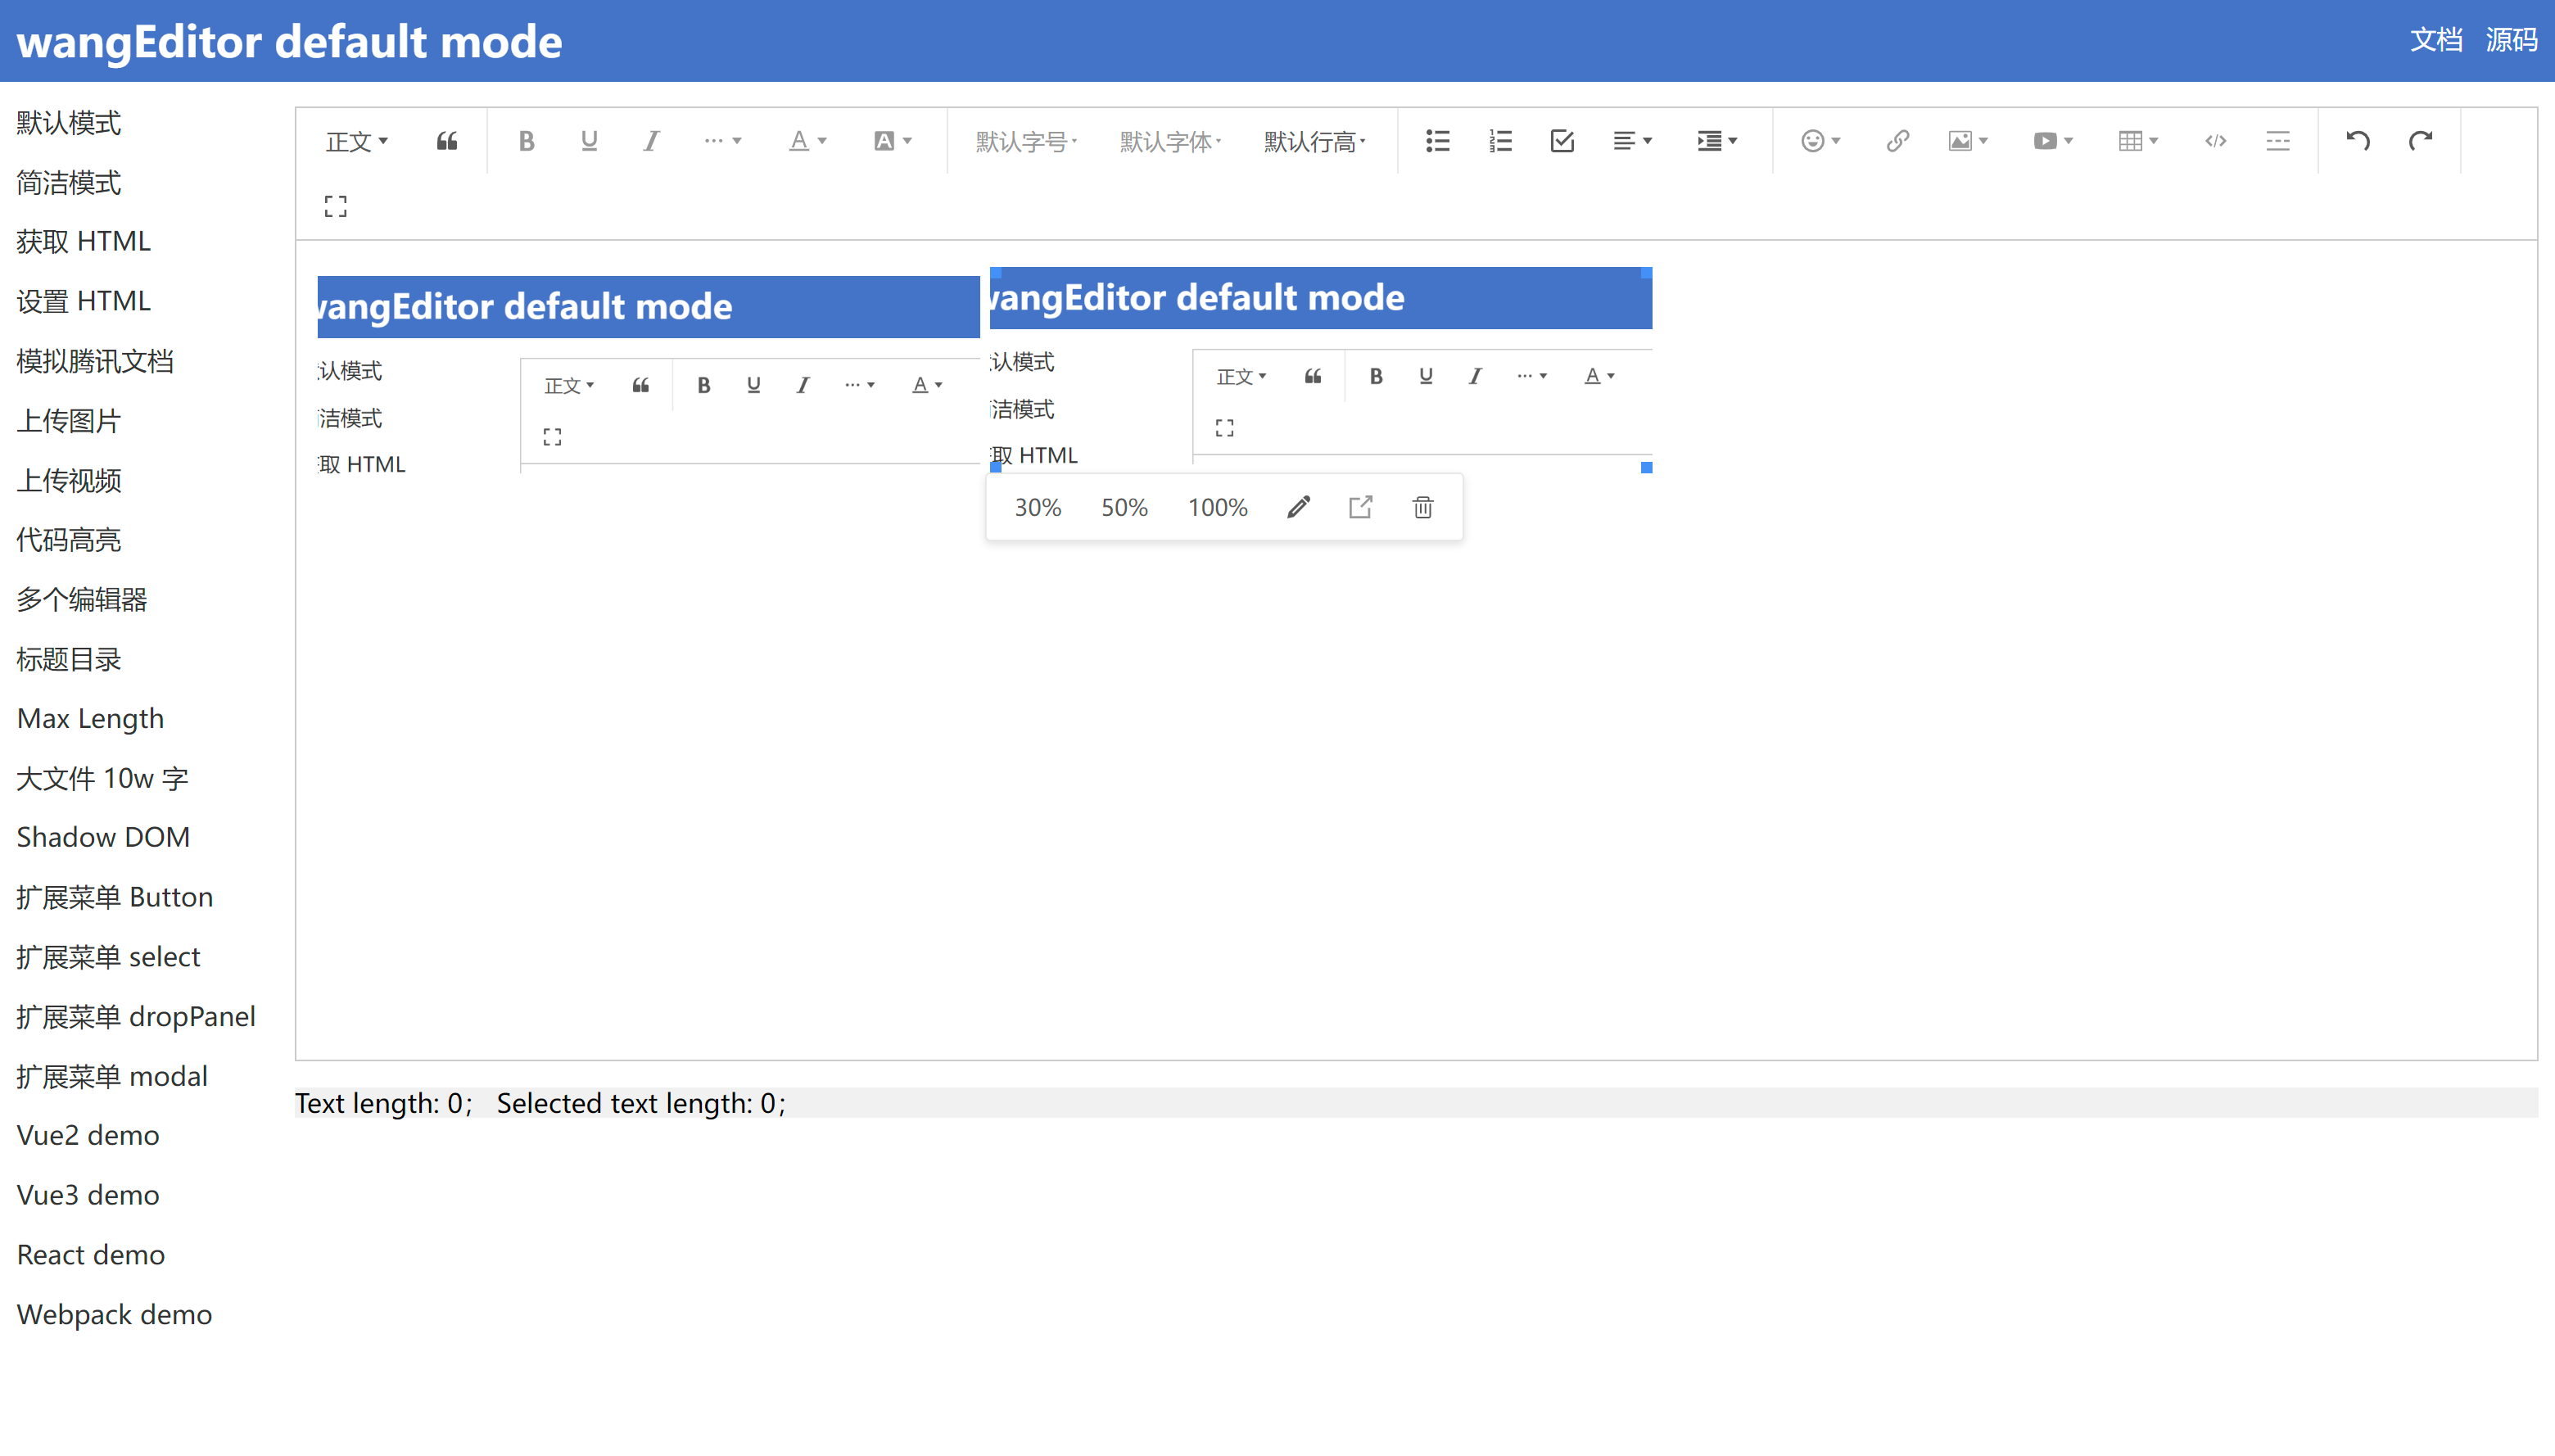Open the table insert dropdown
The width and height of the screenshot is (2555, 1456).
point(2137,141)
